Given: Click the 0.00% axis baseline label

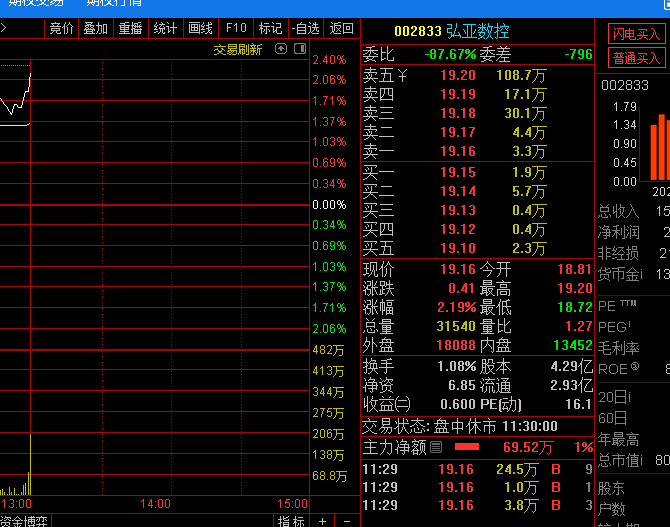Looking at the screenshot, I should (x=329, y=205).
